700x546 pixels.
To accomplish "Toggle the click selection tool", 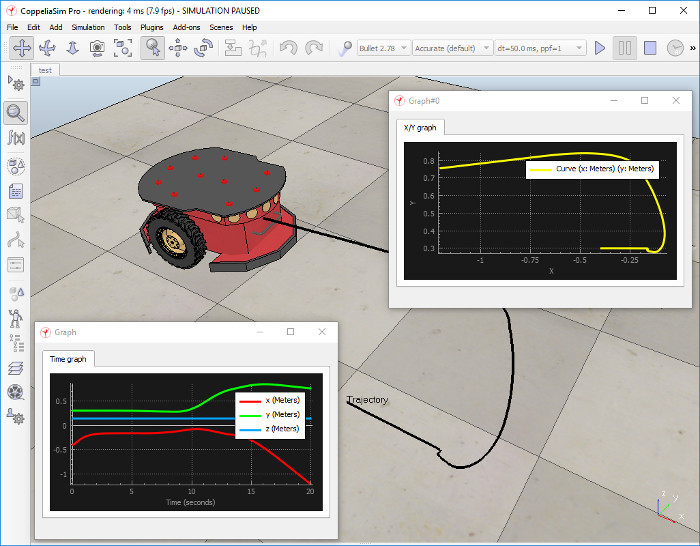I will pyautogui.click(x=152, y=48).
